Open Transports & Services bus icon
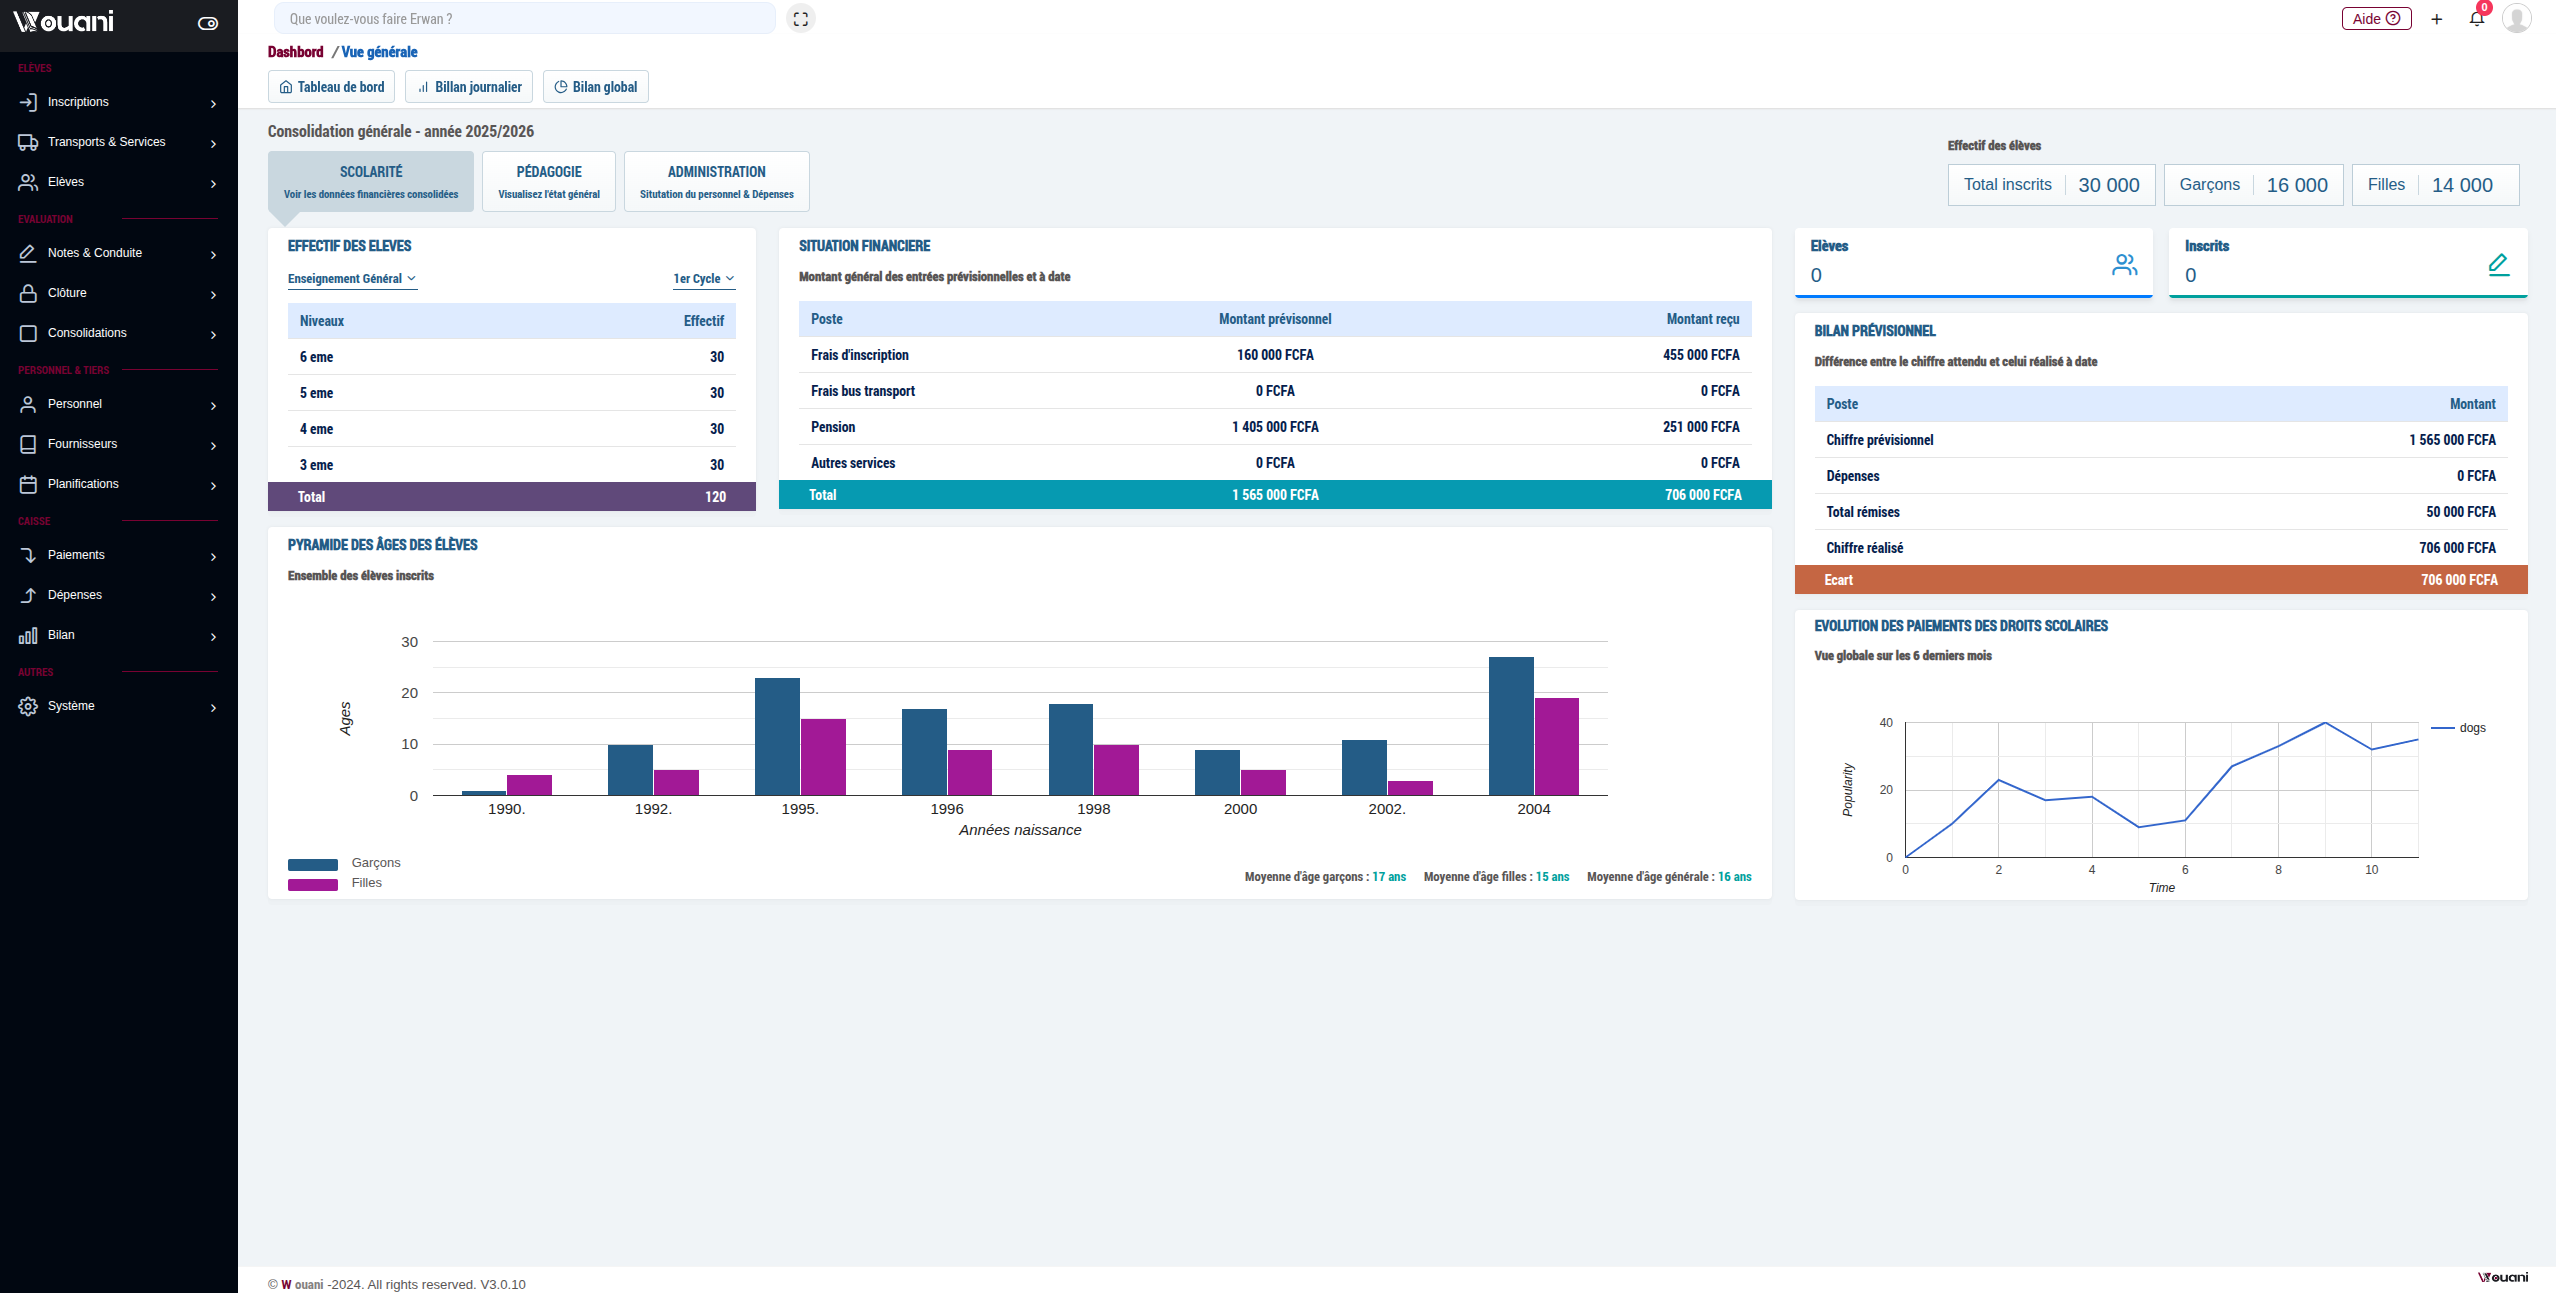The height and width of the screenshot is (1293, 2556). point(28,142)
